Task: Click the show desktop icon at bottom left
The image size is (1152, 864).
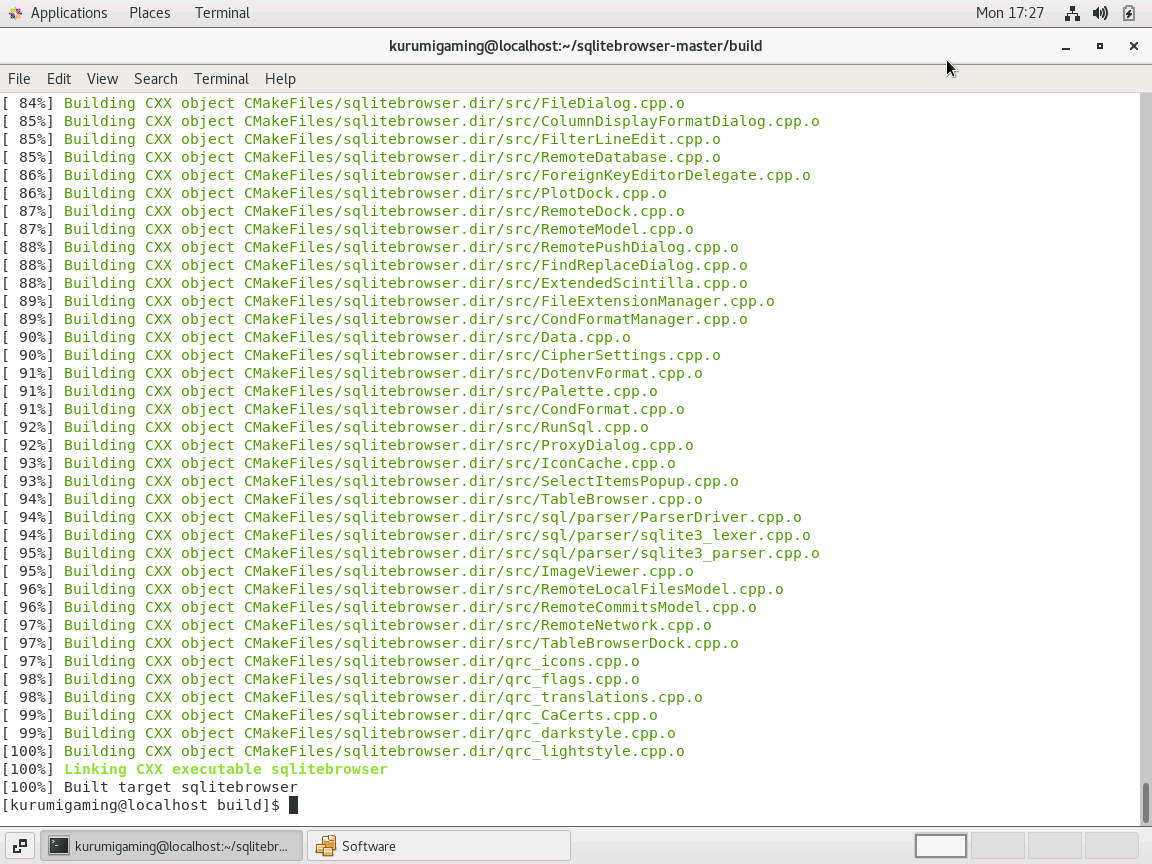Action: pyautogui.click(x=18, y=845)
